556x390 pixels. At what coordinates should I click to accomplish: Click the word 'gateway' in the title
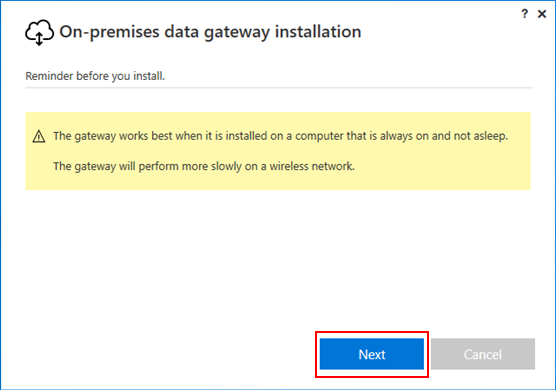(x=237, y=33)
